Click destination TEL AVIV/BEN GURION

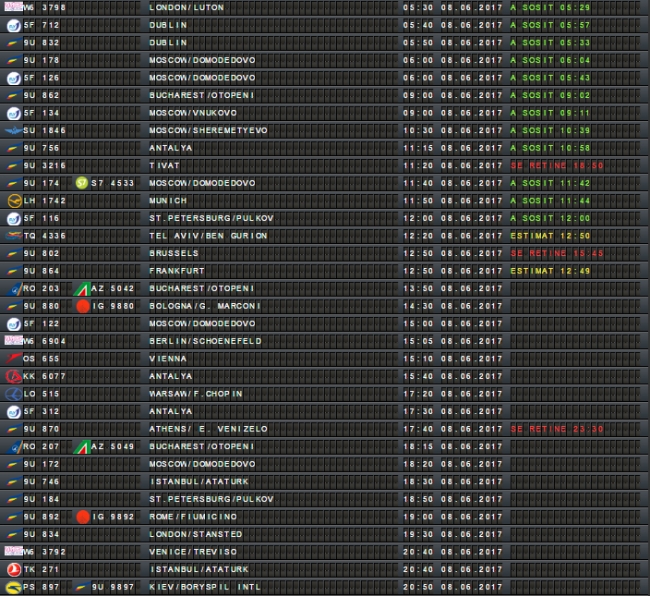[209, 236]
